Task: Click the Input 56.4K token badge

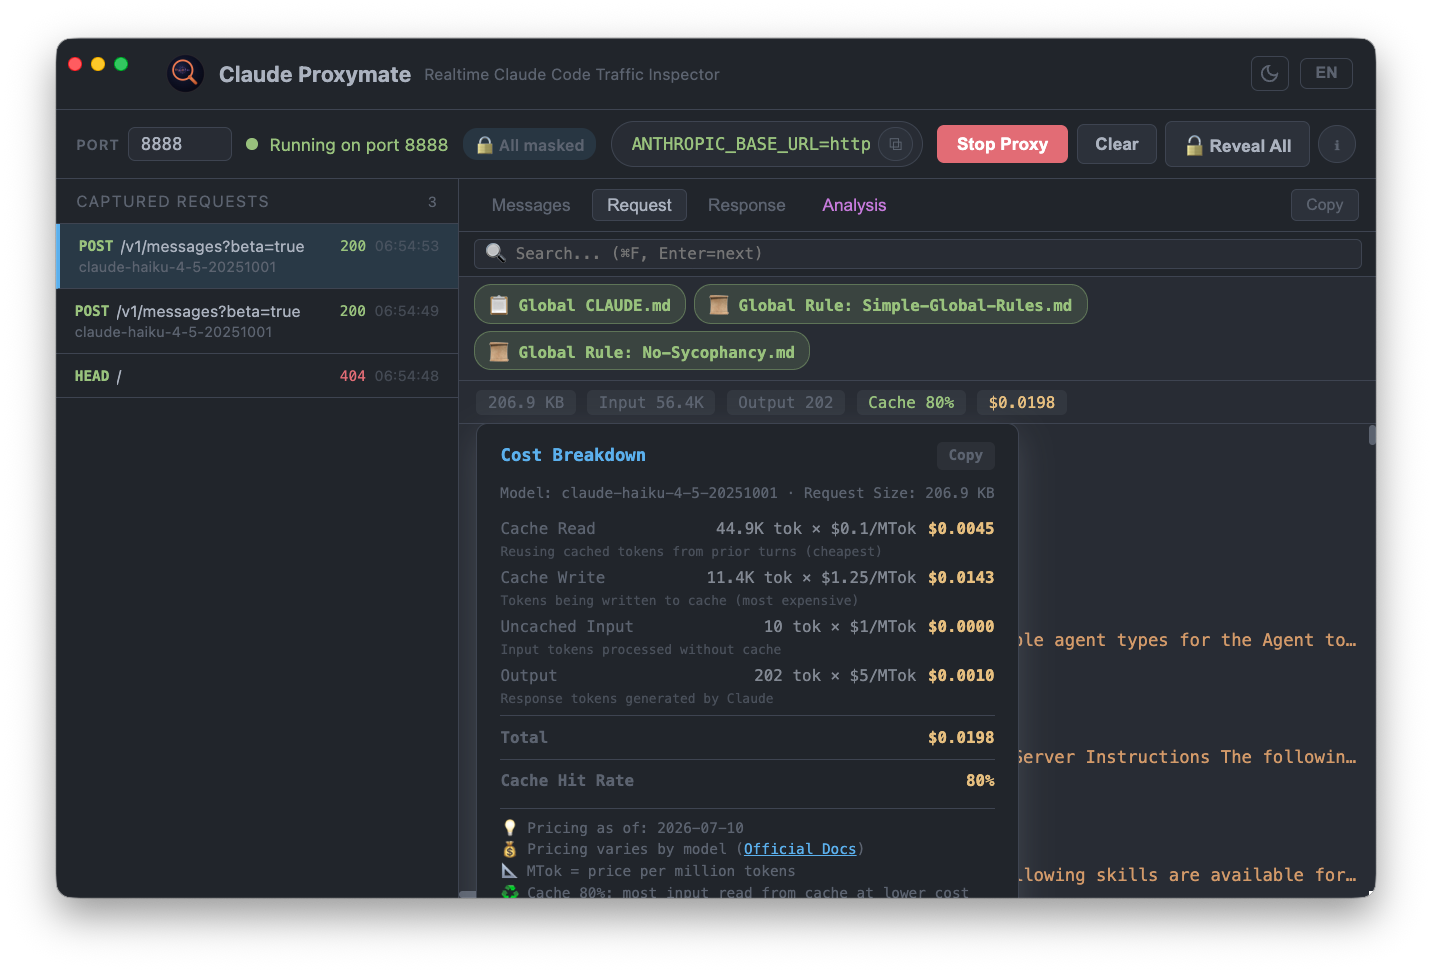Action: pos(651,402)
